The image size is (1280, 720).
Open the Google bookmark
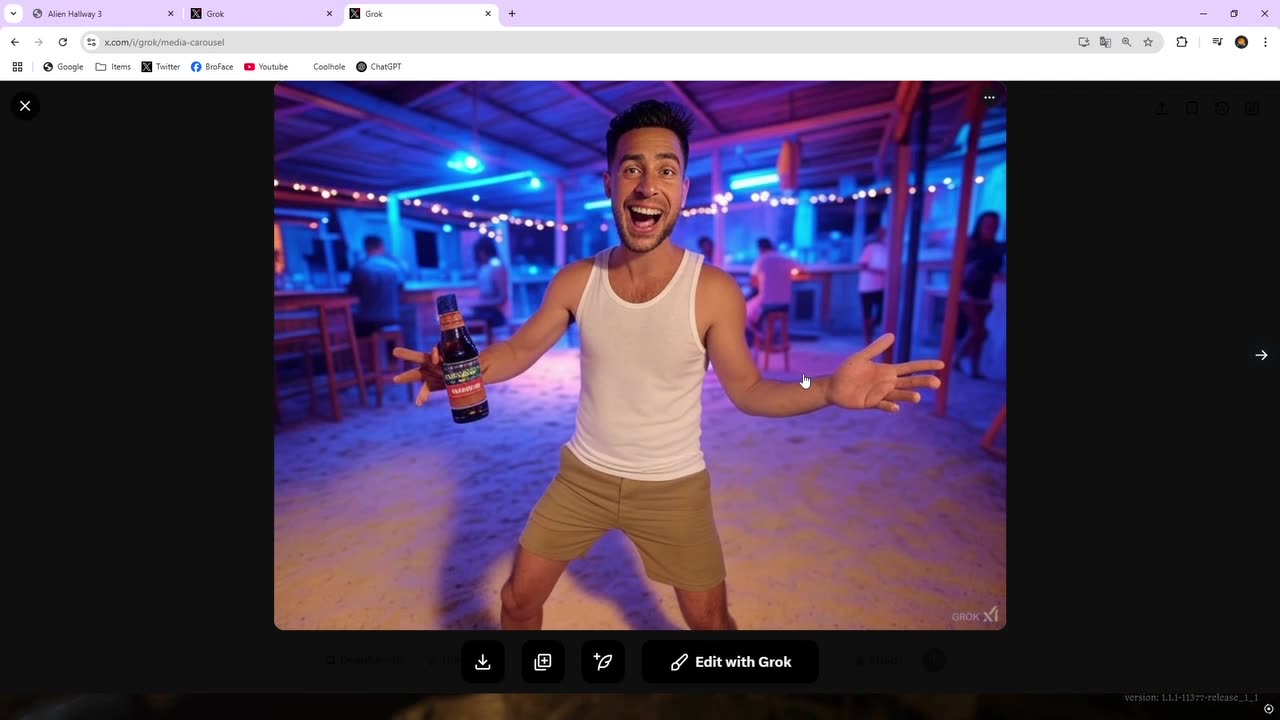point(63,67)
